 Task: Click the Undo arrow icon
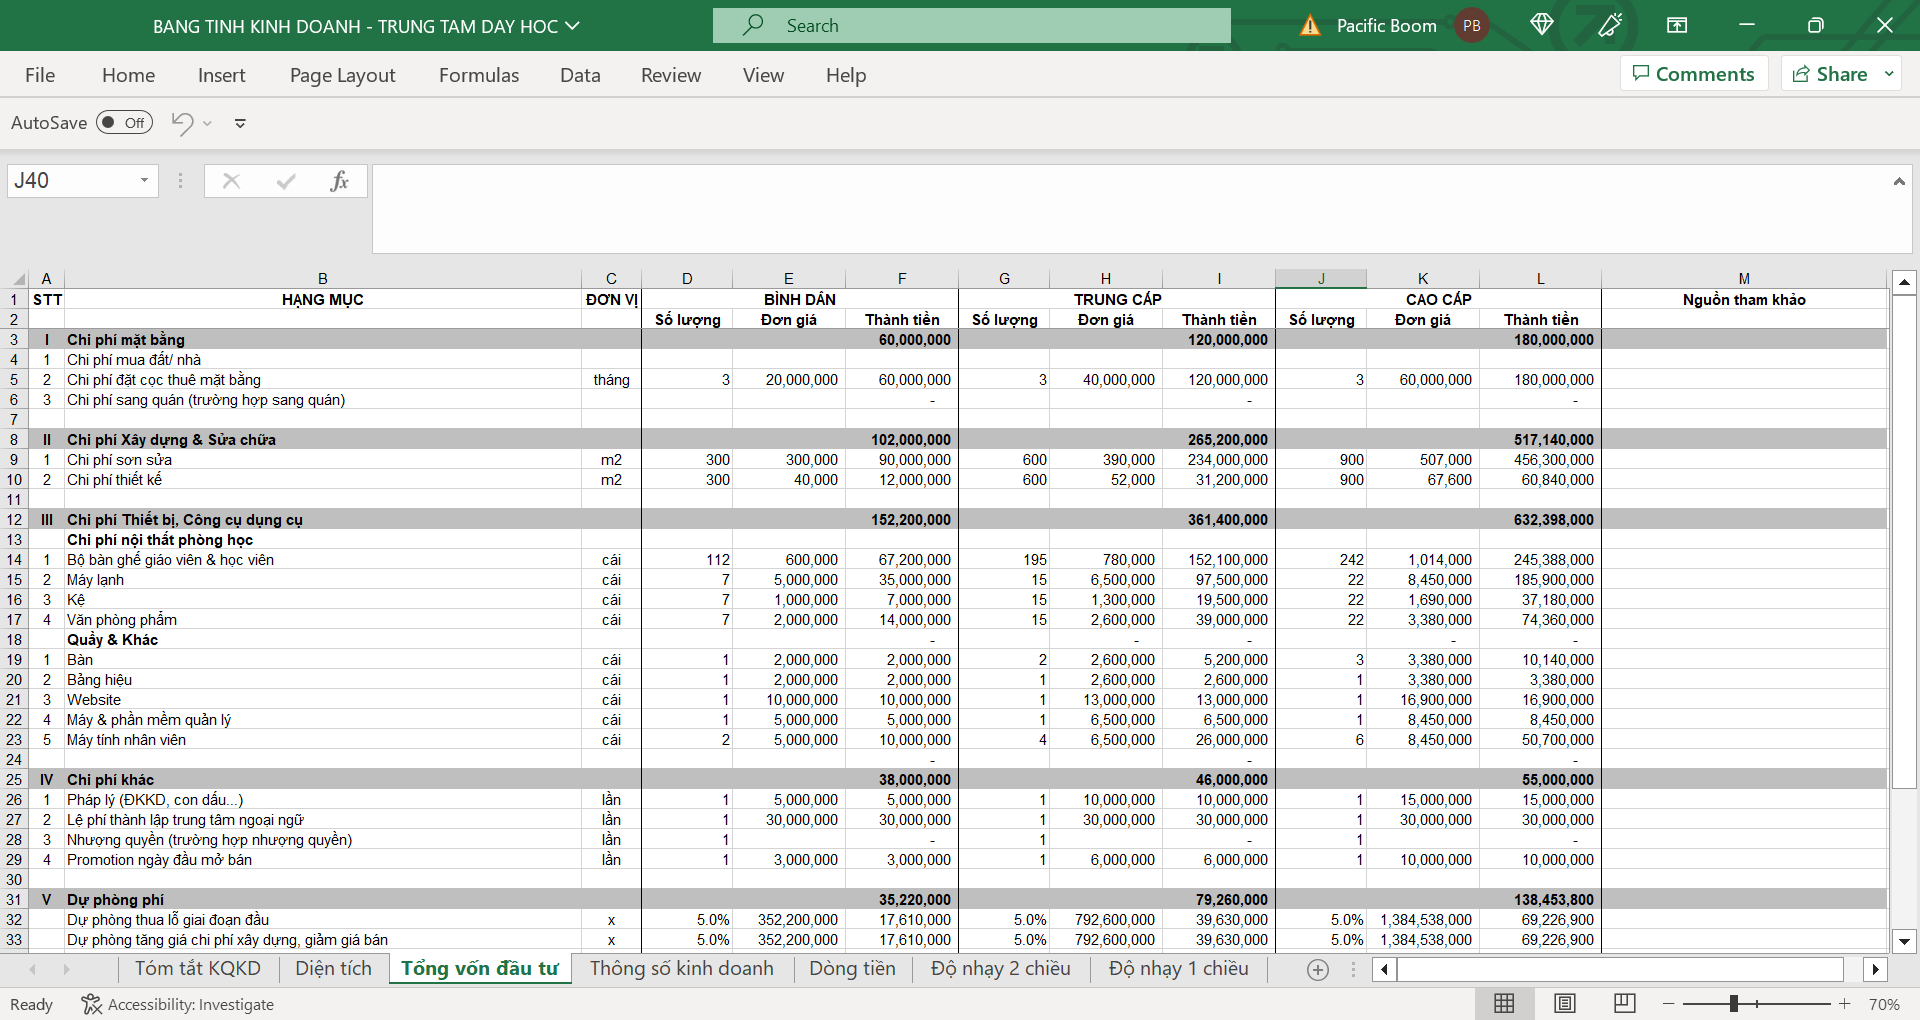tap(182, 123)
